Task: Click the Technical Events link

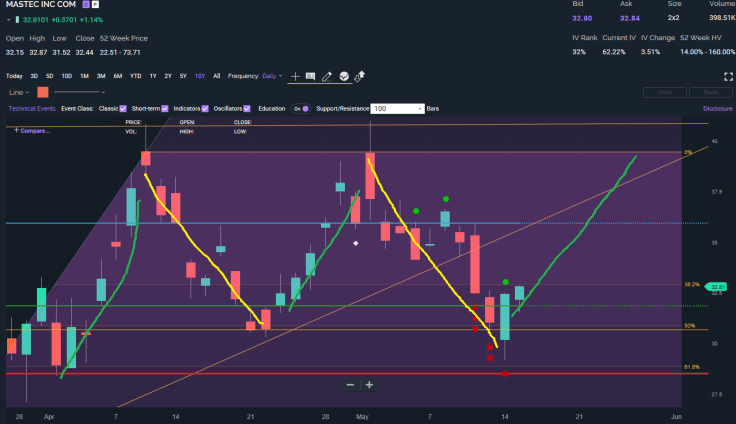Action: (x=32, y=108)
